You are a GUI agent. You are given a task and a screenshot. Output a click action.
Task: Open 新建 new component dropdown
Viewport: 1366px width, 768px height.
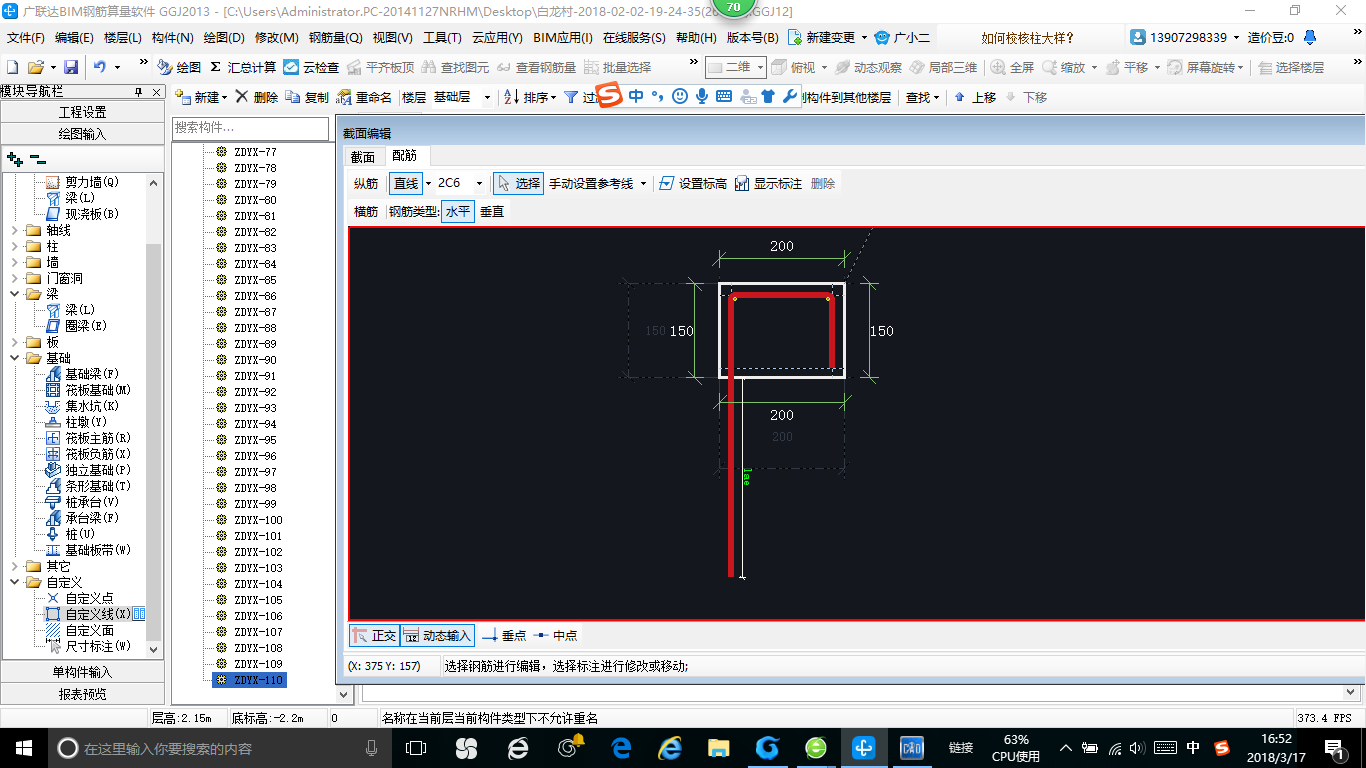point(201,97)
